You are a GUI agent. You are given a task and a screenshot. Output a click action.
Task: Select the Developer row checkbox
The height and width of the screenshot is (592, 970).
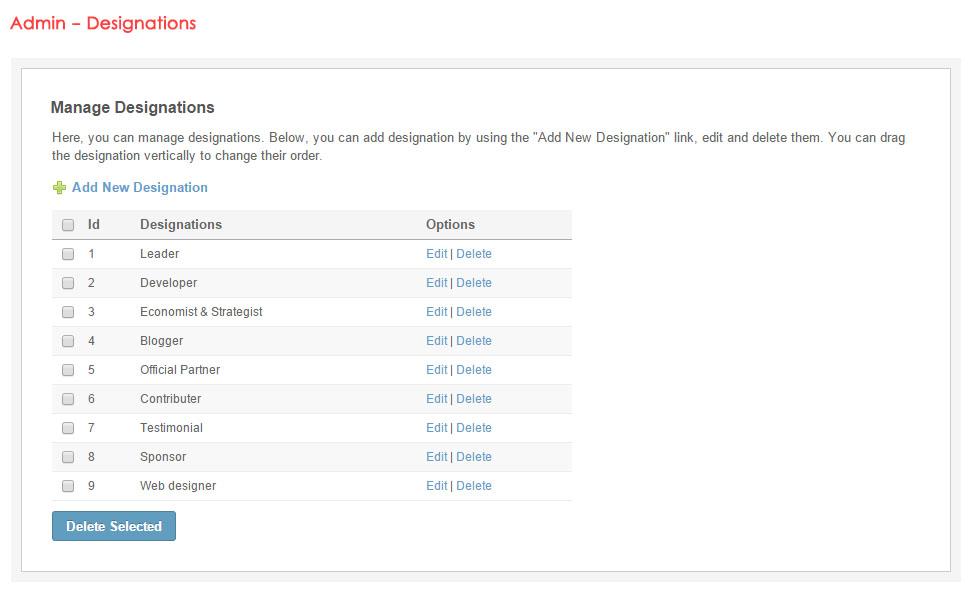pos(68,283)
